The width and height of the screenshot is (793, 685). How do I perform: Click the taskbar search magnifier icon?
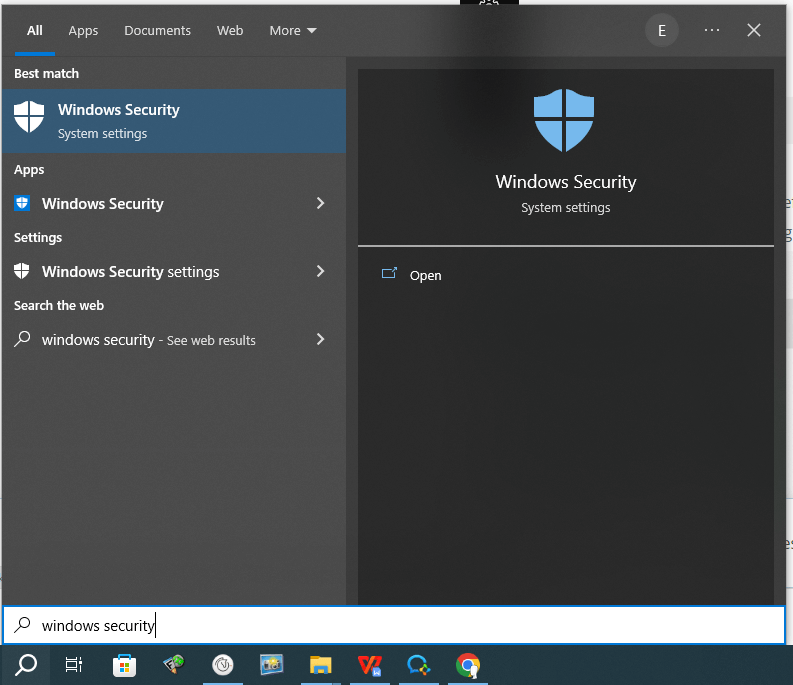[x=26, y=665]
